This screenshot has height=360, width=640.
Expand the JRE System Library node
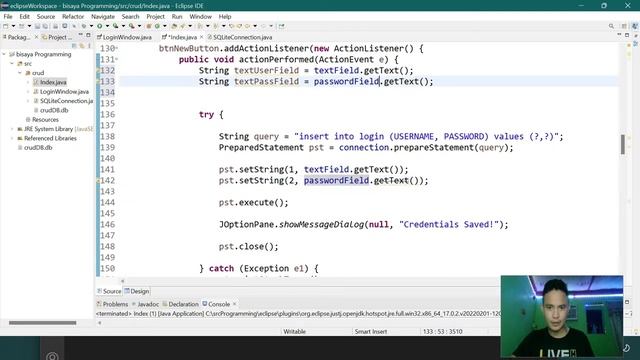coord(12,129)
